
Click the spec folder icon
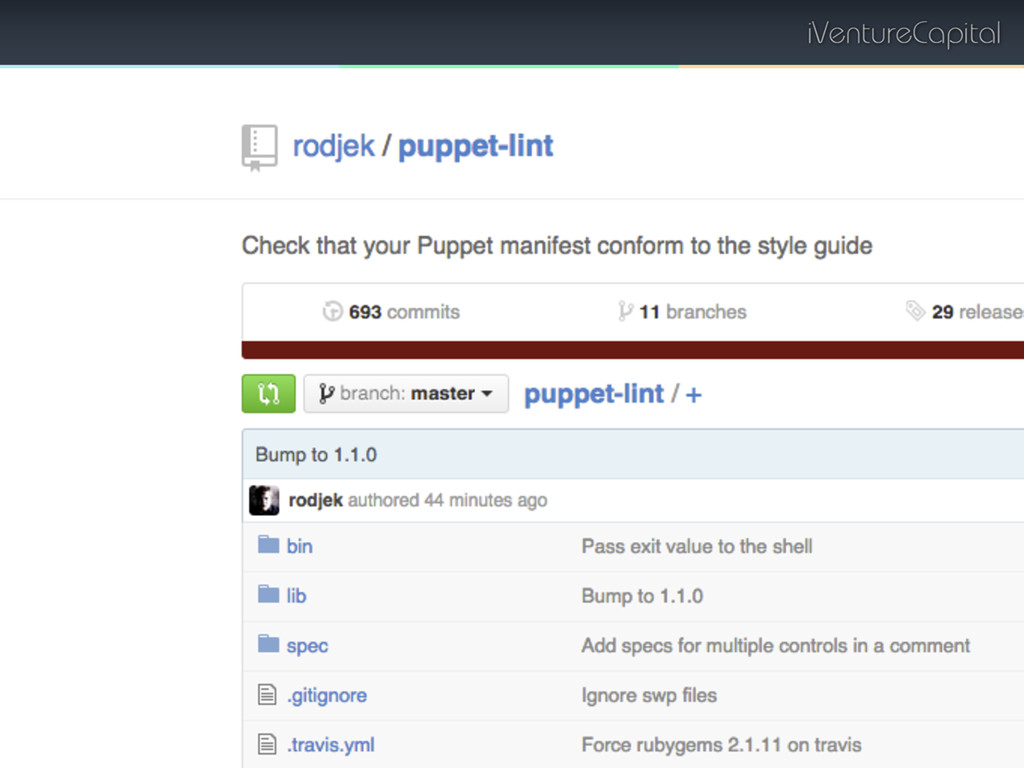[x=268, y=644]
